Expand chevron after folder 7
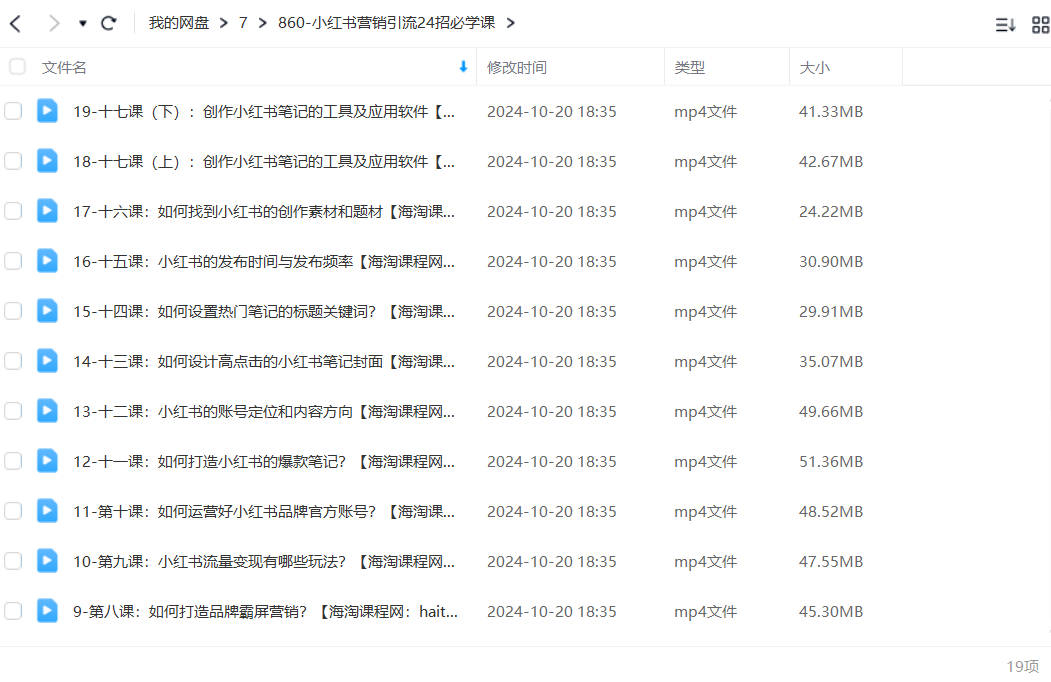 pos(263,23)
